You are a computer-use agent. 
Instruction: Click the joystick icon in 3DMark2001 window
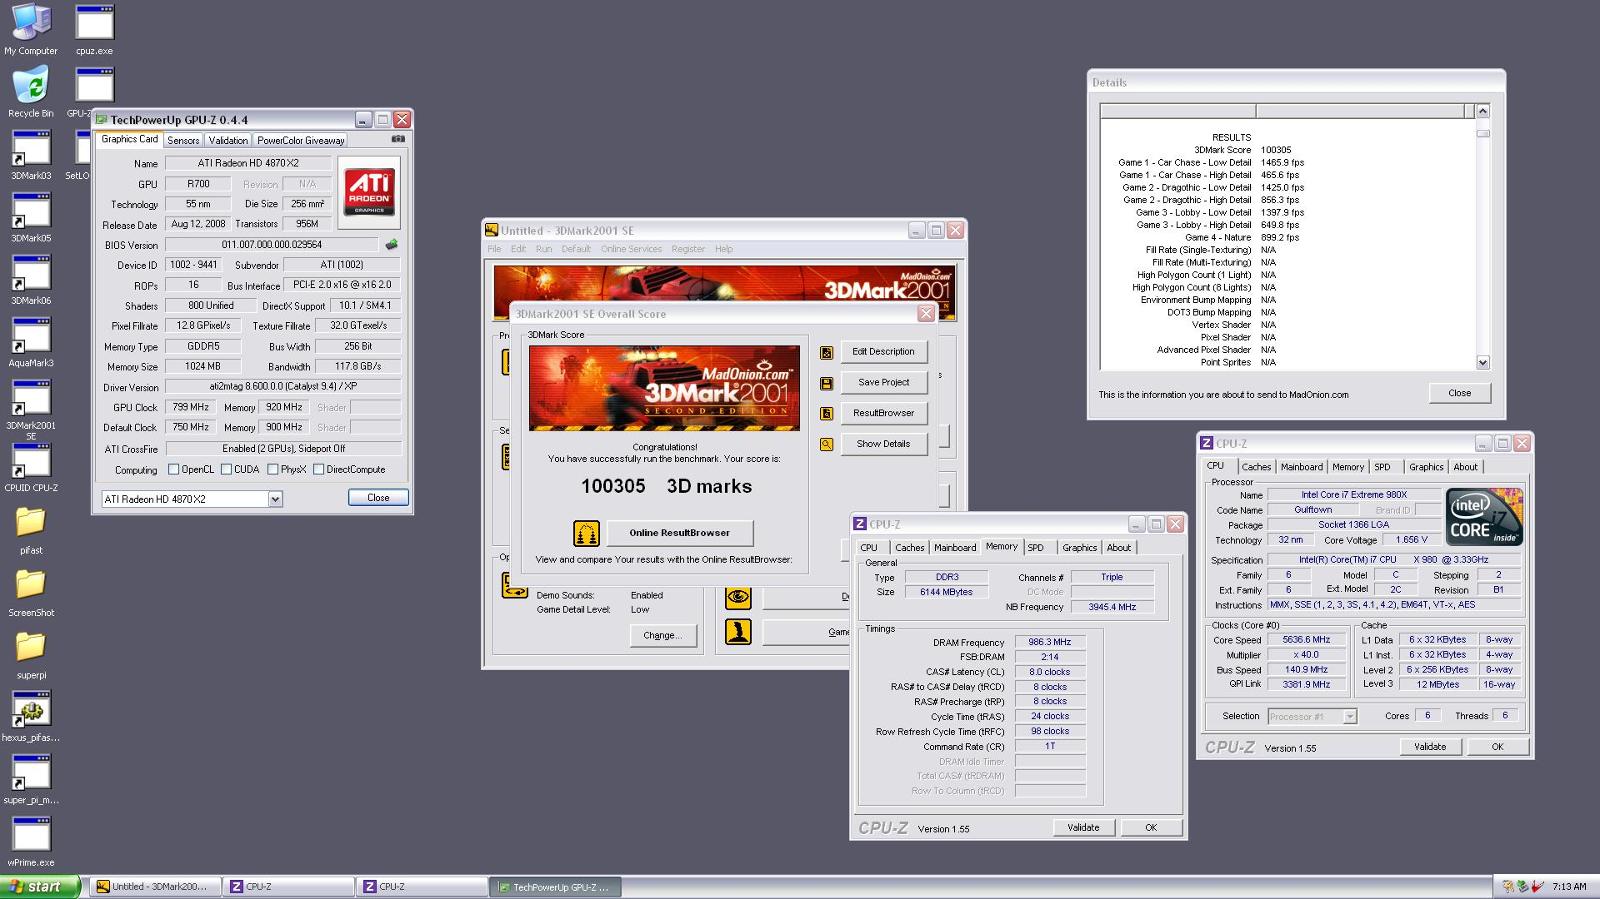pyautogui.click(x=738, y=632)
